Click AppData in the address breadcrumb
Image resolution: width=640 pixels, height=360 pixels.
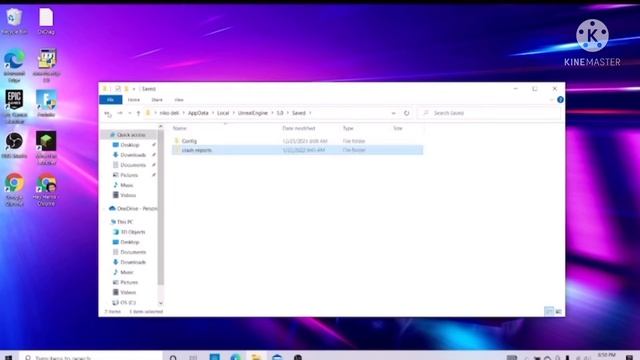click(x=198, y=113)
